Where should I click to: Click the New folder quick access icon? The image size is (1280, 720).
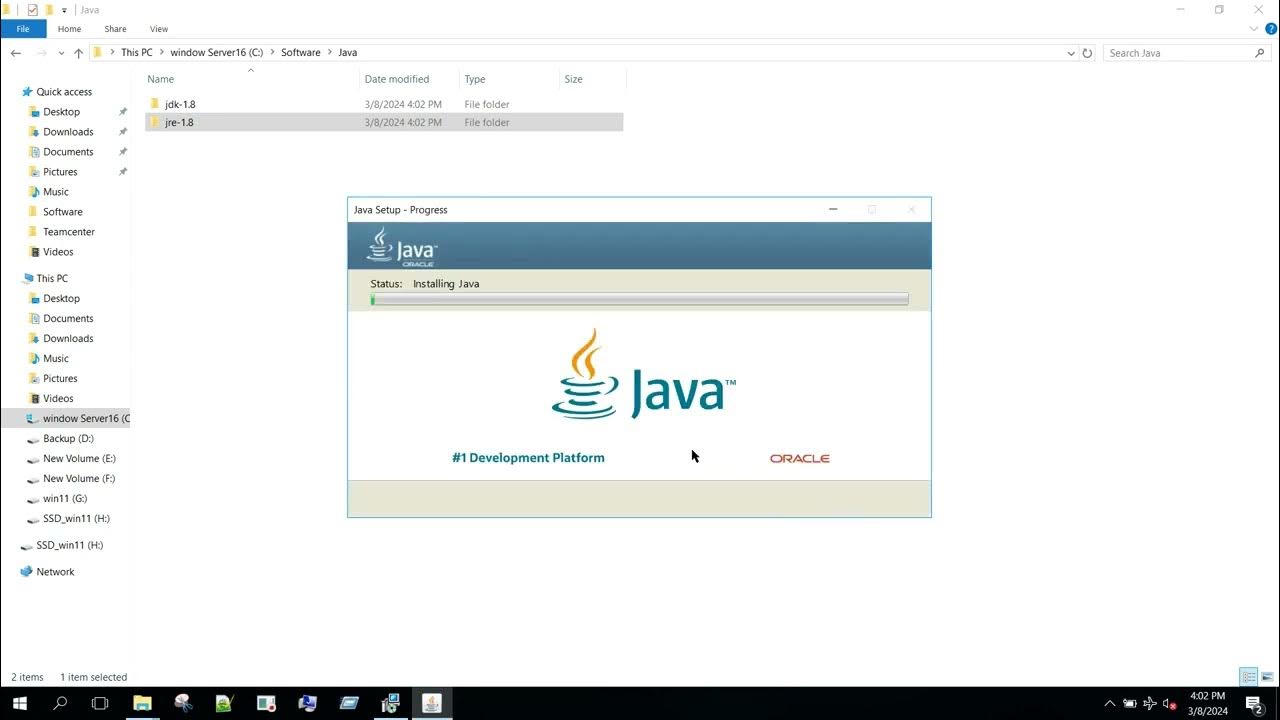coord(48,10)
